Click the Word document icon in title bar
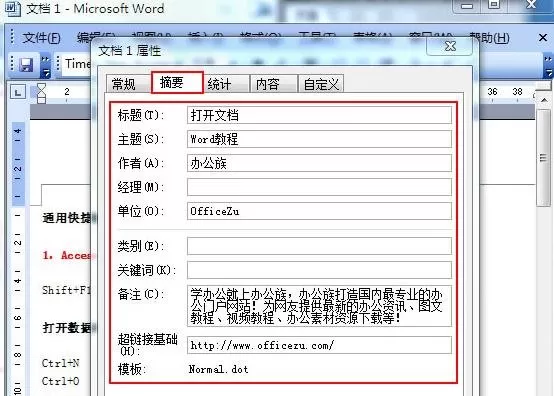 click(x=13, y=9)
